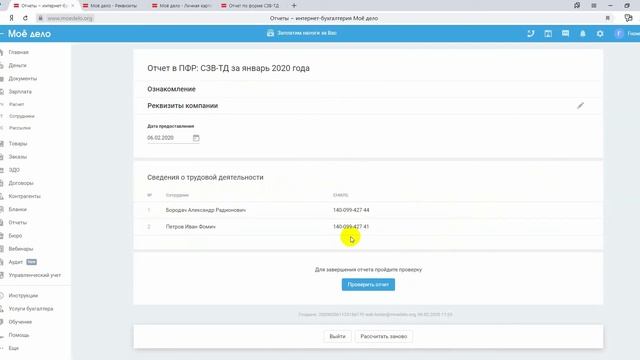Click the Выйти button
The height and width of the screenshot is (360, 640).
338,336
